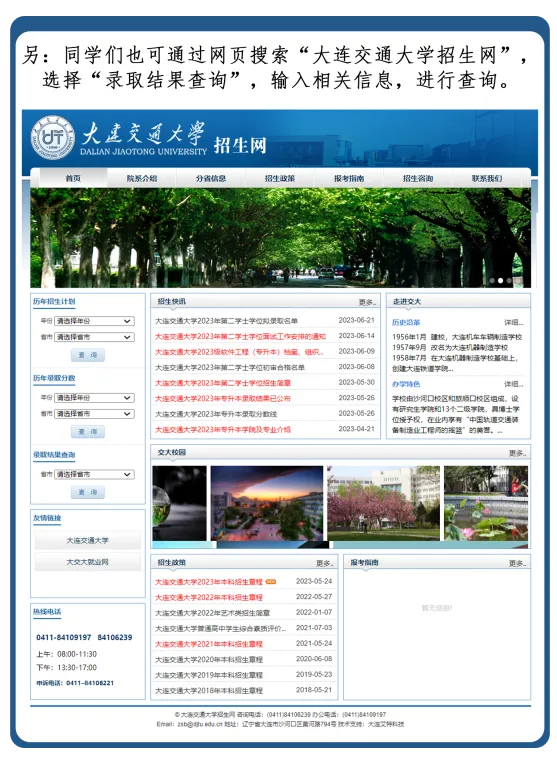557x764 pixels.
Task: Open 2019年本科招生章程 policy link
Action: pos(209,675)
